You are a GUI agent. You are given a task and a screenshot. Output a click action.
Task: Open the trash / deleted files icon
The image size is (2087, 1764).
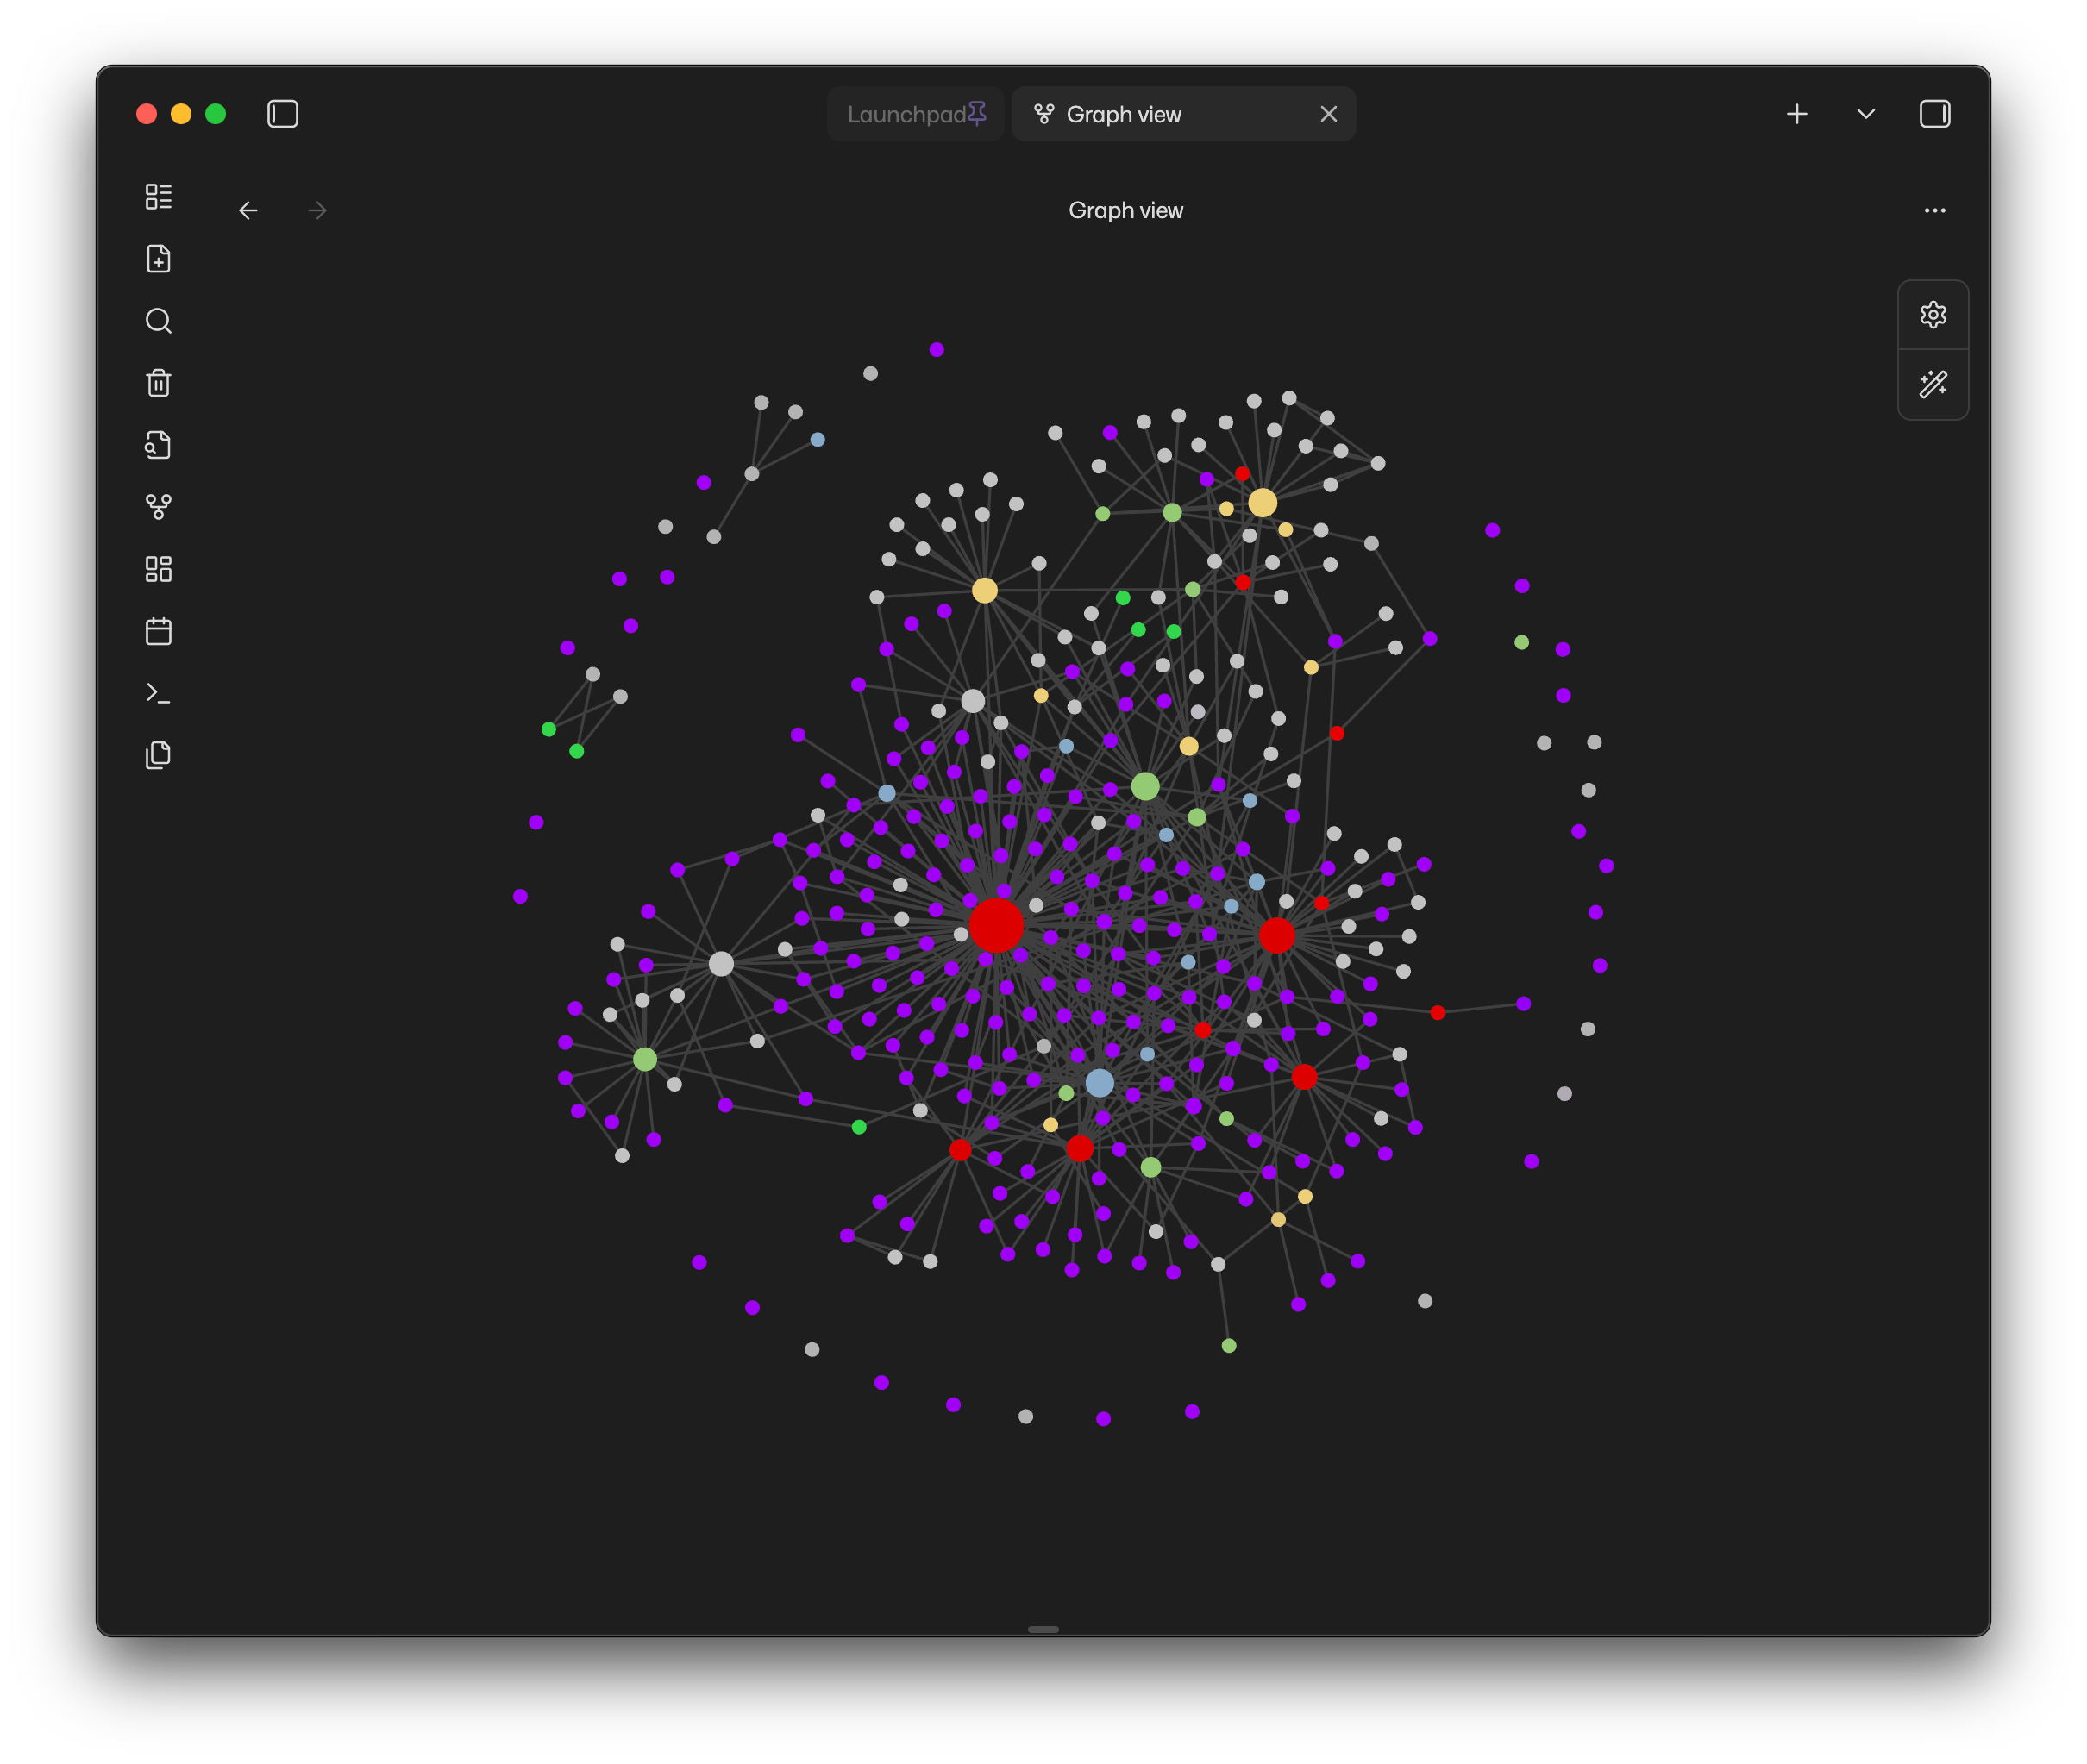(158, 383)
